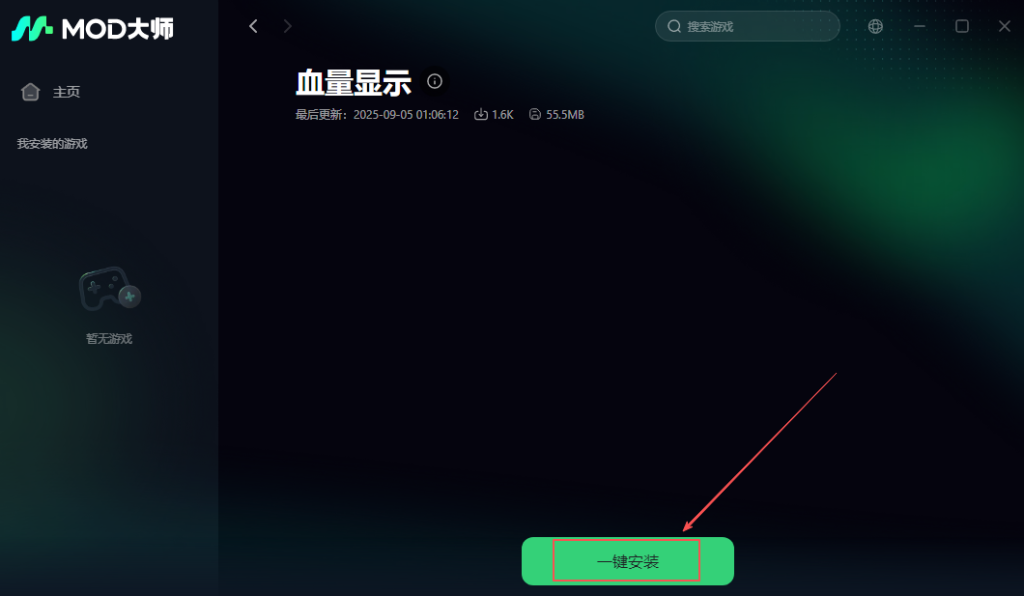Minimize the MOD大师 window

[920, 26]
